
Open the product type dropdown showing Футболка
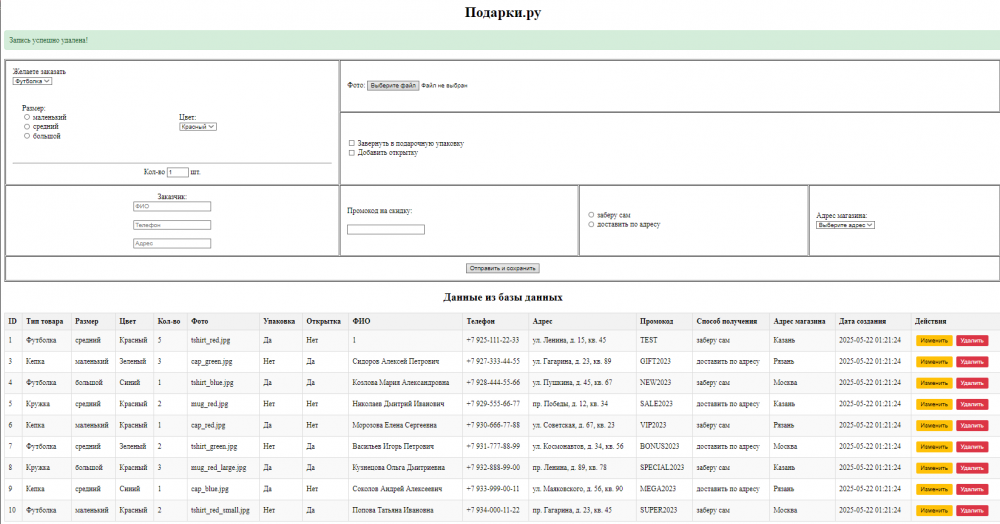click(x=32, y=81)
